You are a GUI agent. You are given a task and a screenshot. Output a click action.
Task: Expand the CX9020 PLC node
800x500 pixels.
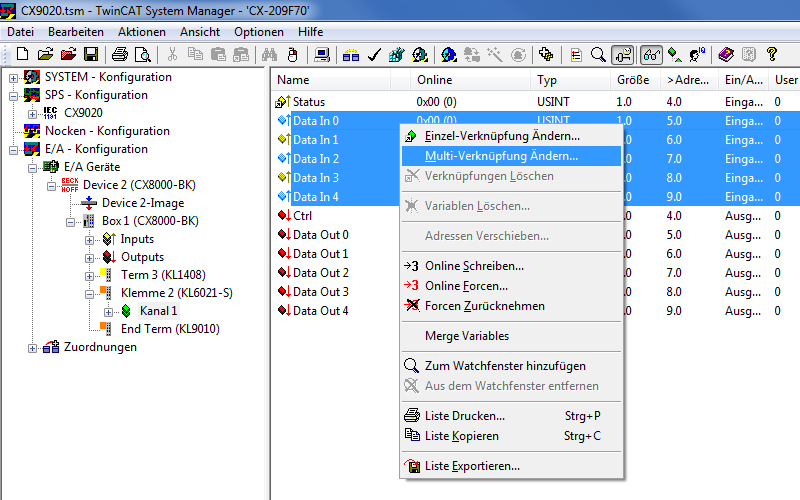[32, 114]
